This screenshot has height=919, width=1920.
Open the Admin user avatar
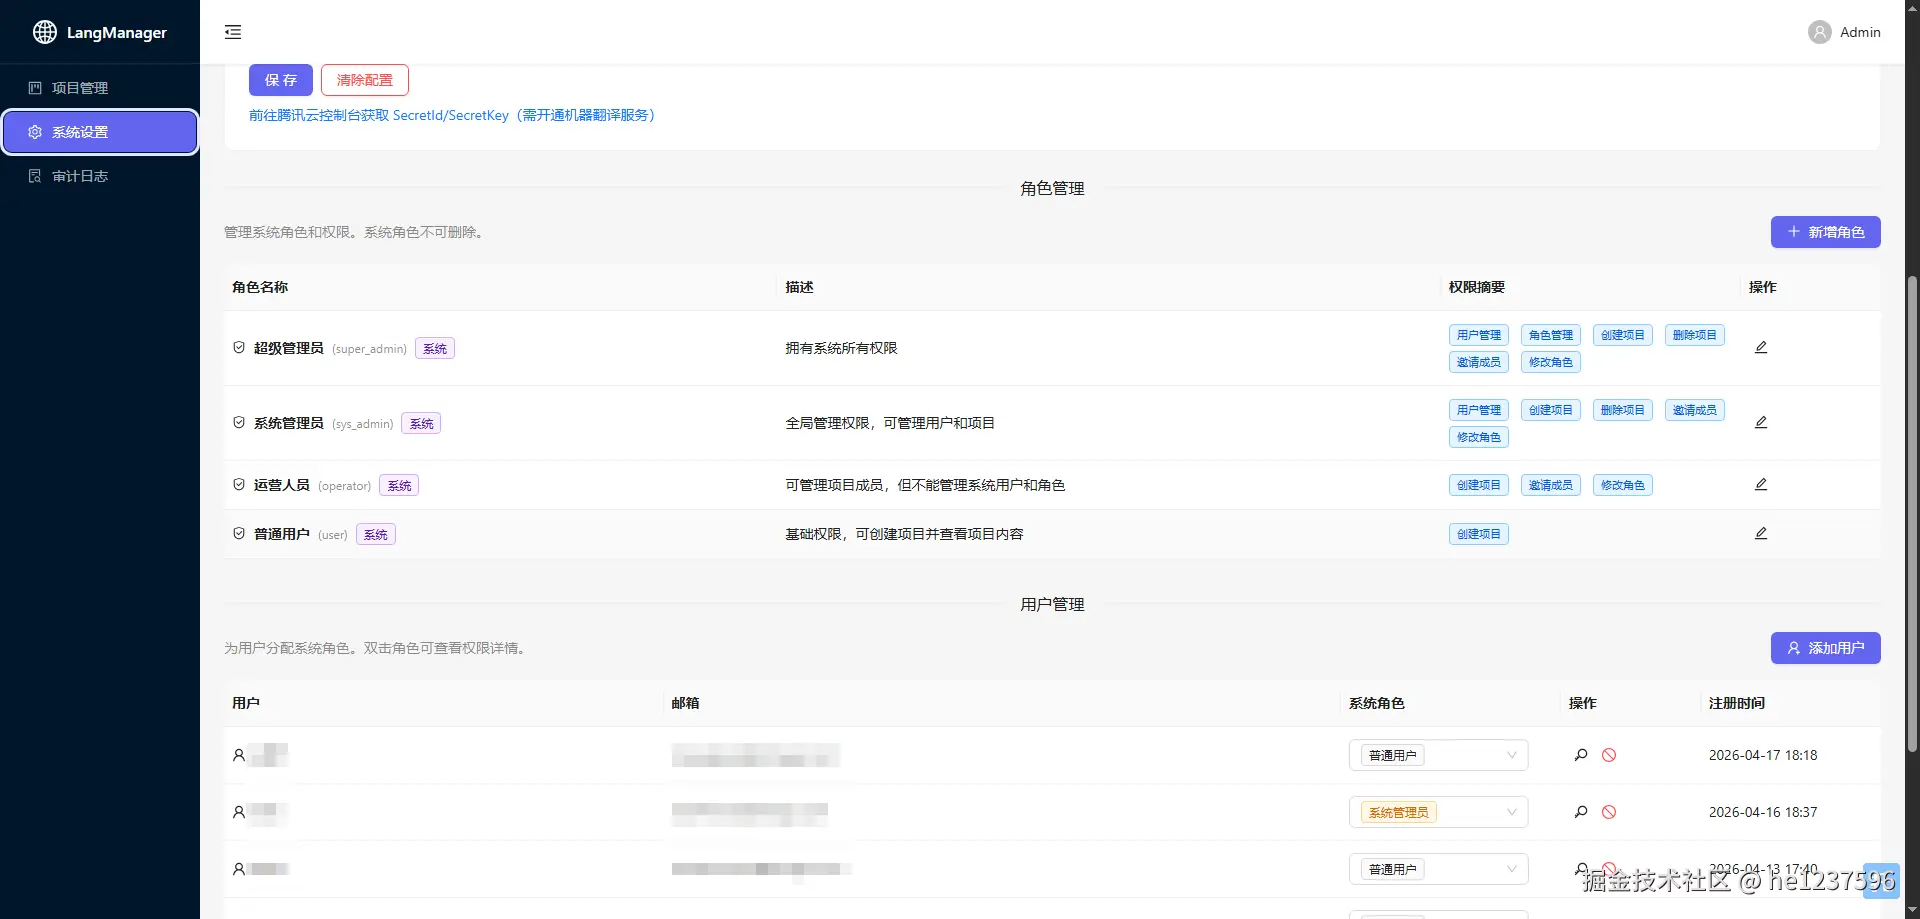[1819, 32]
